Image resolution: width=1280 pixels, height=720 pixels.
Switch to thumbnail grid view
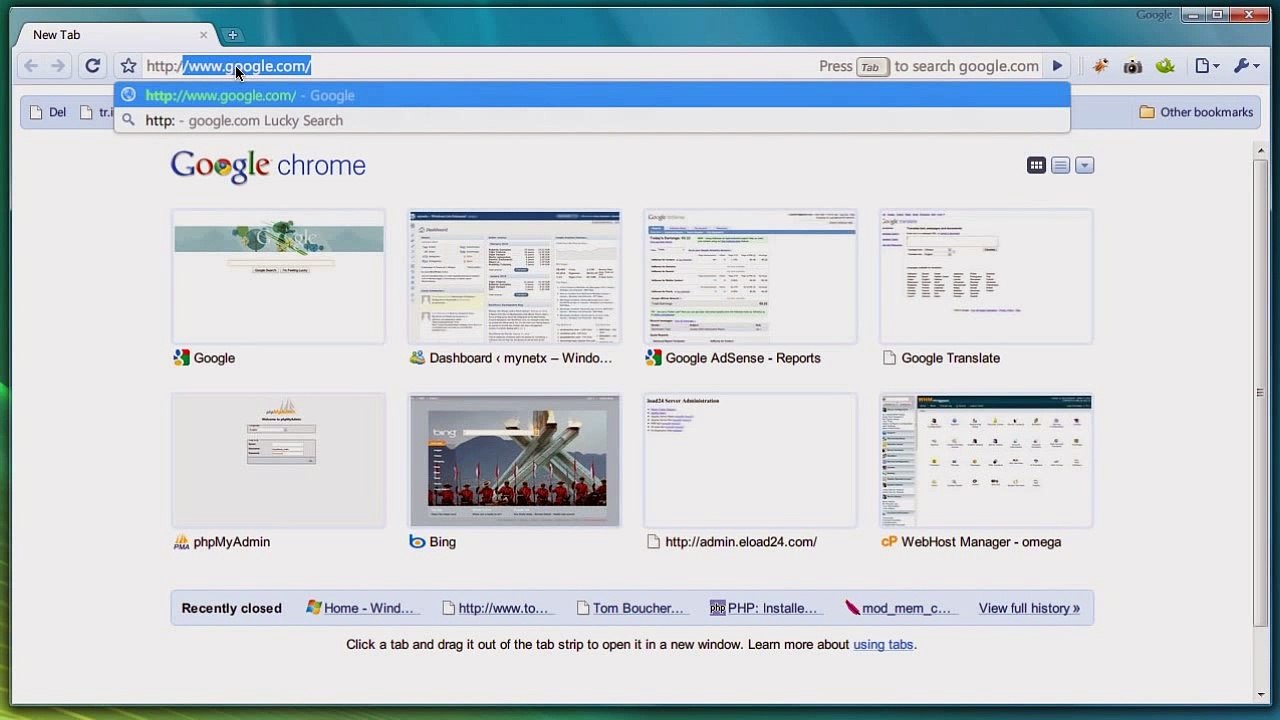coord(1037,165)
